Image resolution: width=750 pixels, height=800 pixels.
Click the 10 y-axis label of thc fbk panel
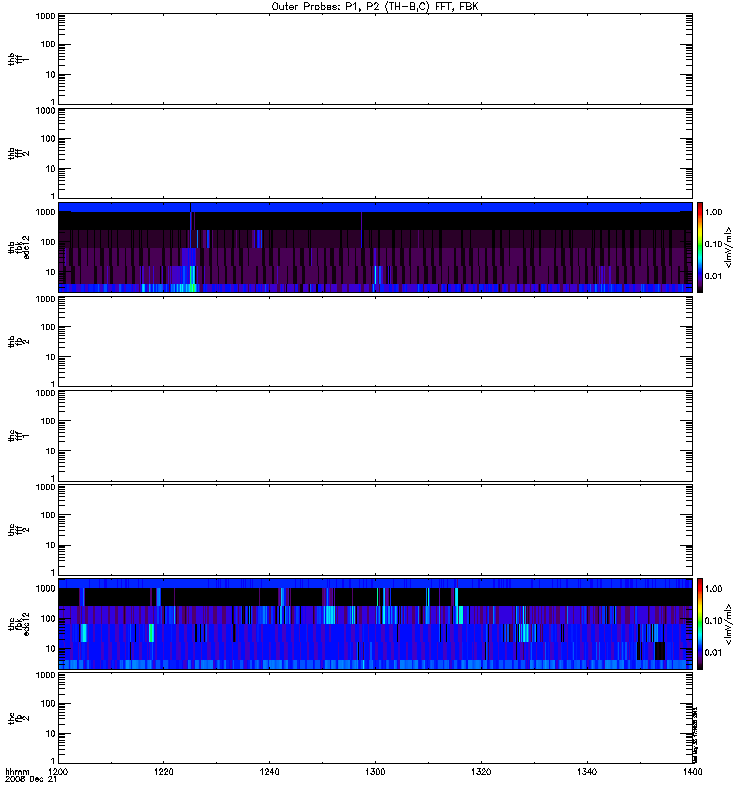51,649
